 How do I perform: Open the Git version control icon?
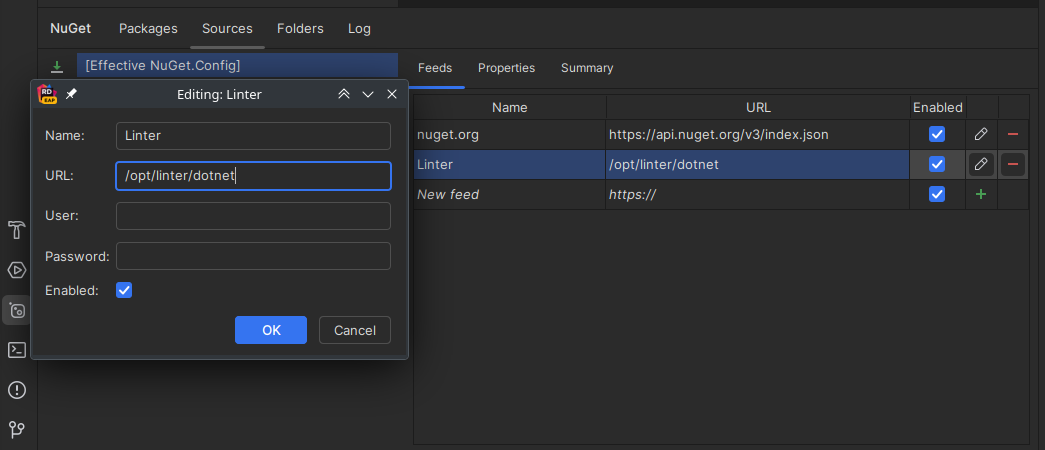tap(17, 428)
